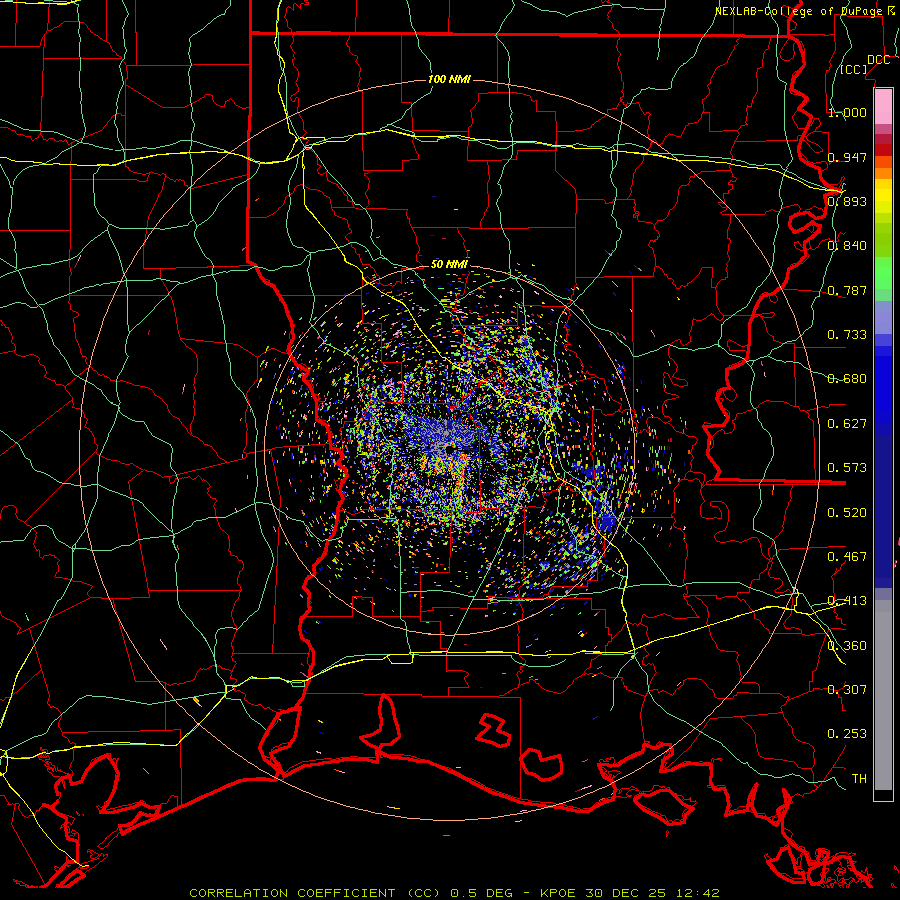Pick the 0.787 scale label
The width and height of the screenshot is (900, 900).
pyautogui.click(x=847, y=290)
